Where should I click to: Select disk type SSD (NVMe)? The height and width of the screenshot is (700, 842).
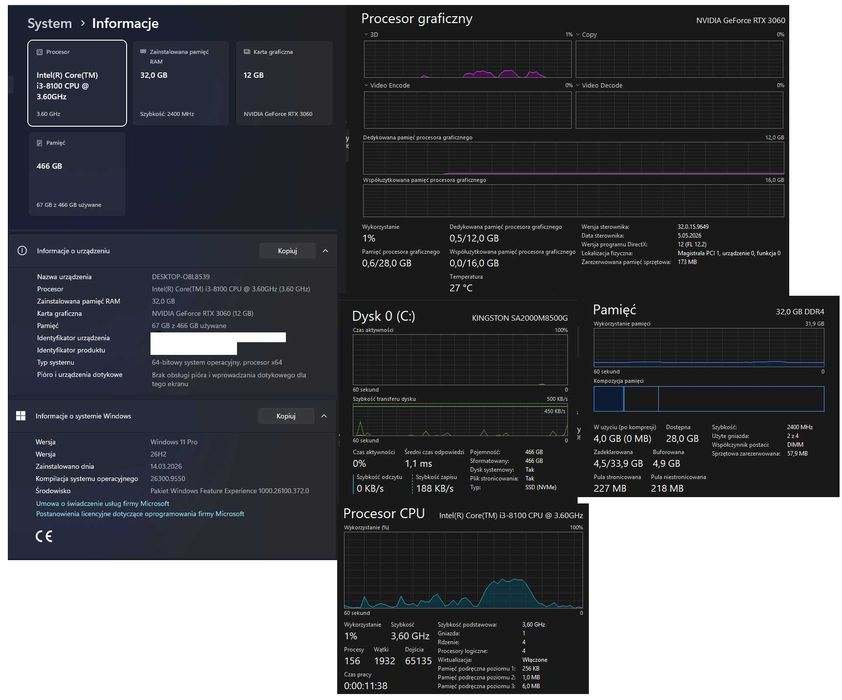click(x=541, y=487)
